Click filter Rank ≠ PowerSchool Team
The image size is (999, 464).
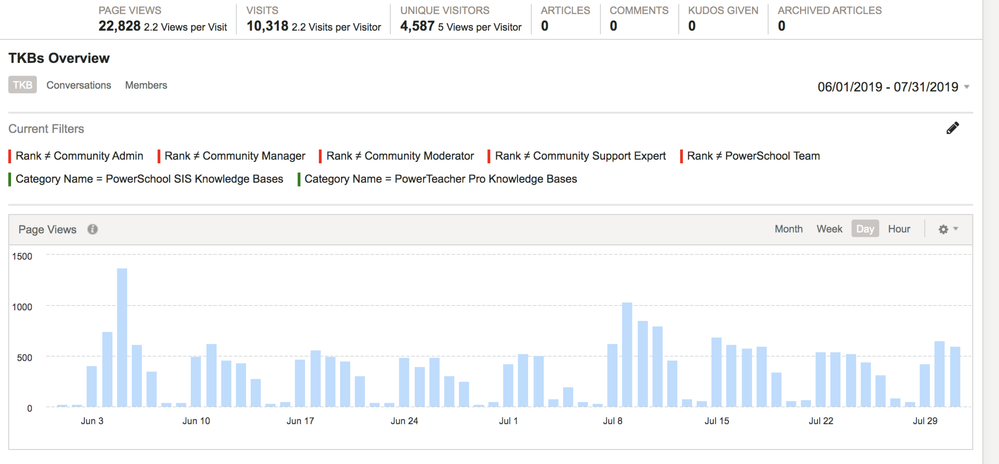coord(750,156)
